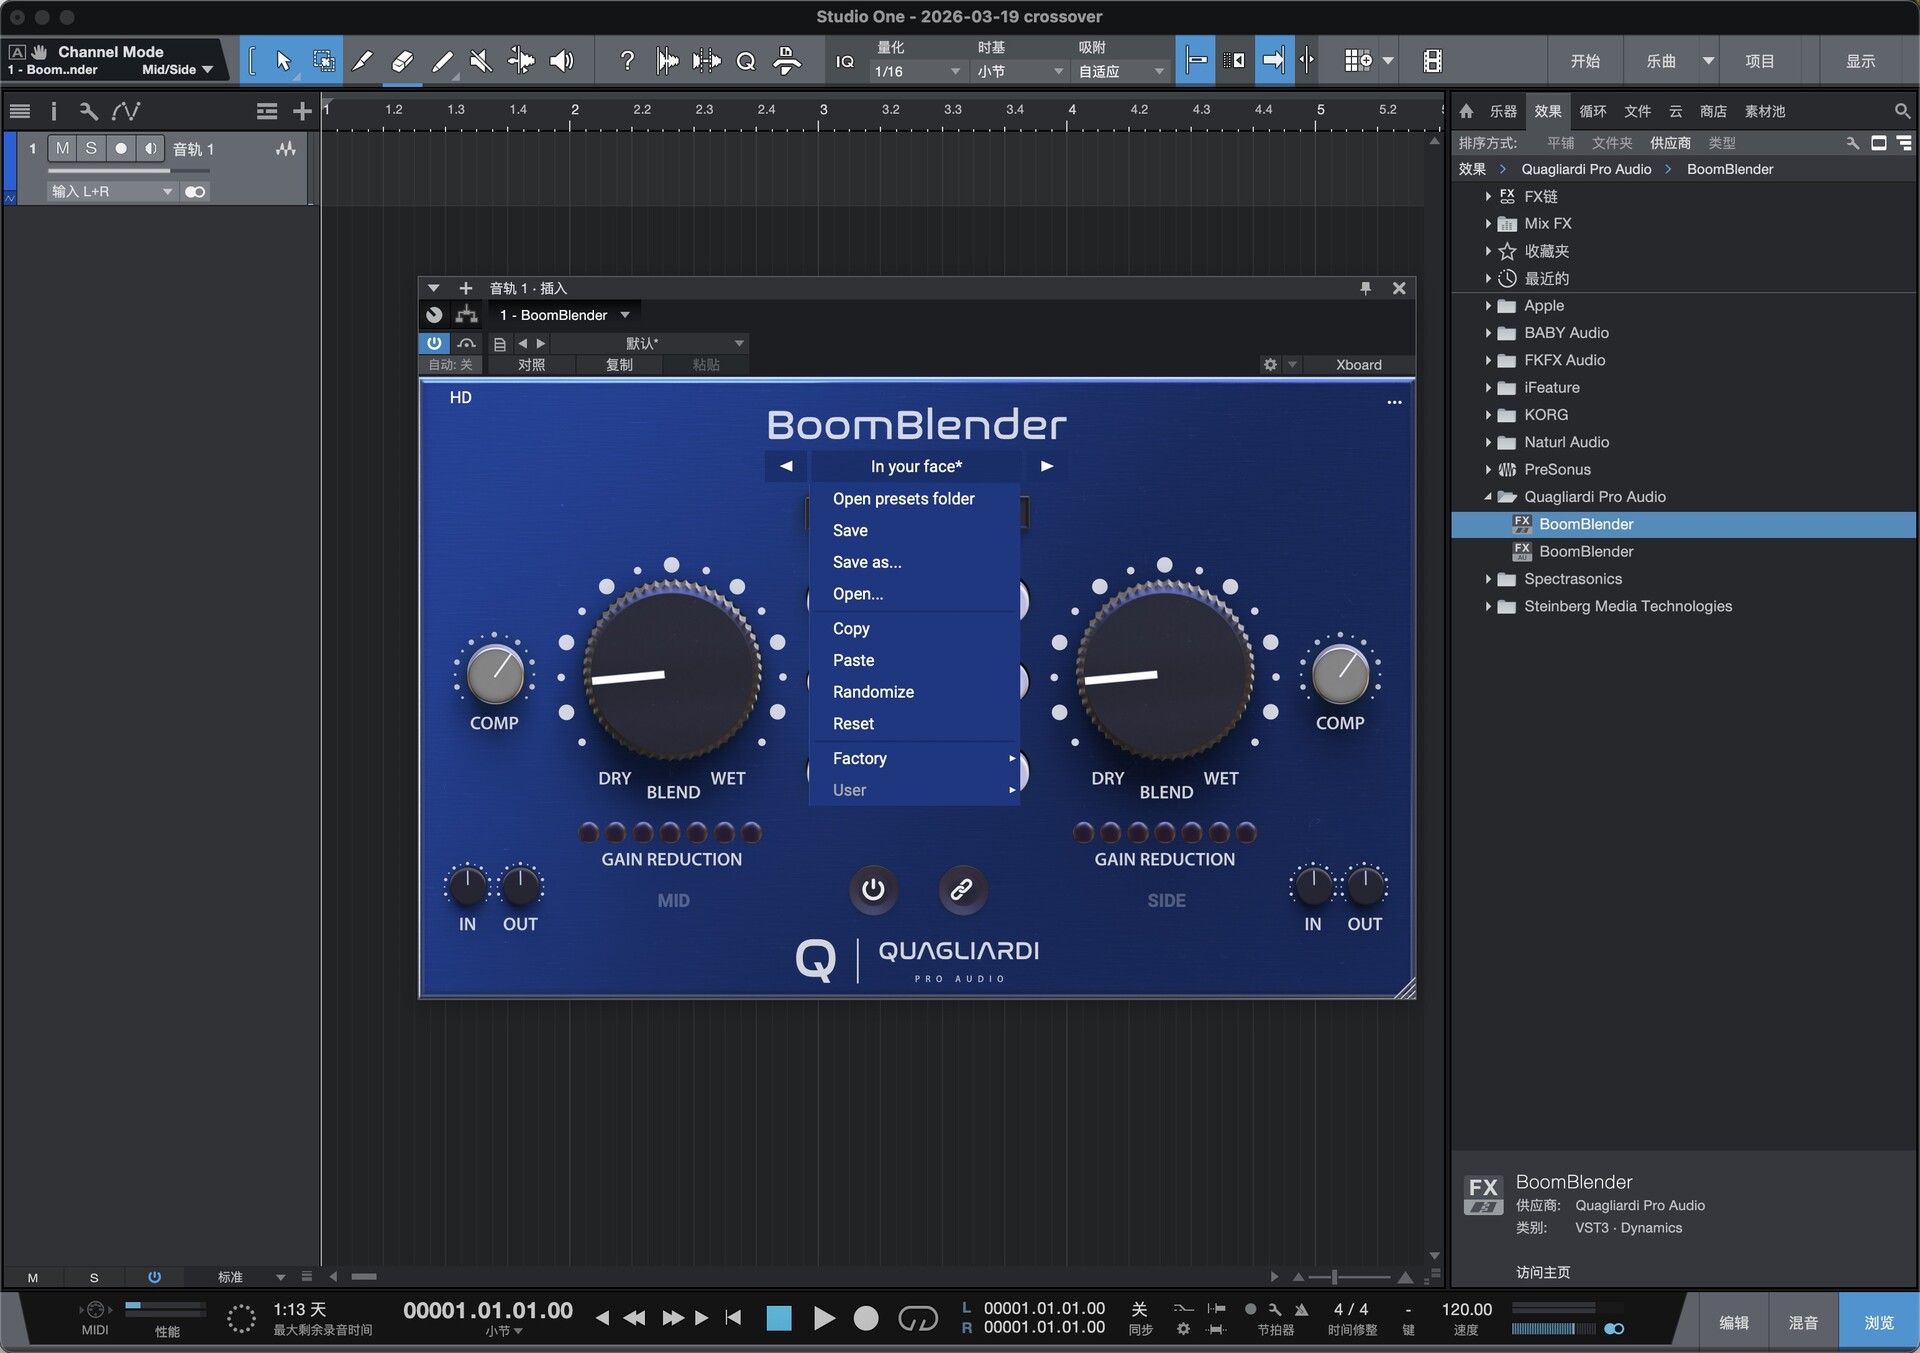Select the Listen speaker tool
Screen dimensions: 1920x1353
[x=562, y=62]
